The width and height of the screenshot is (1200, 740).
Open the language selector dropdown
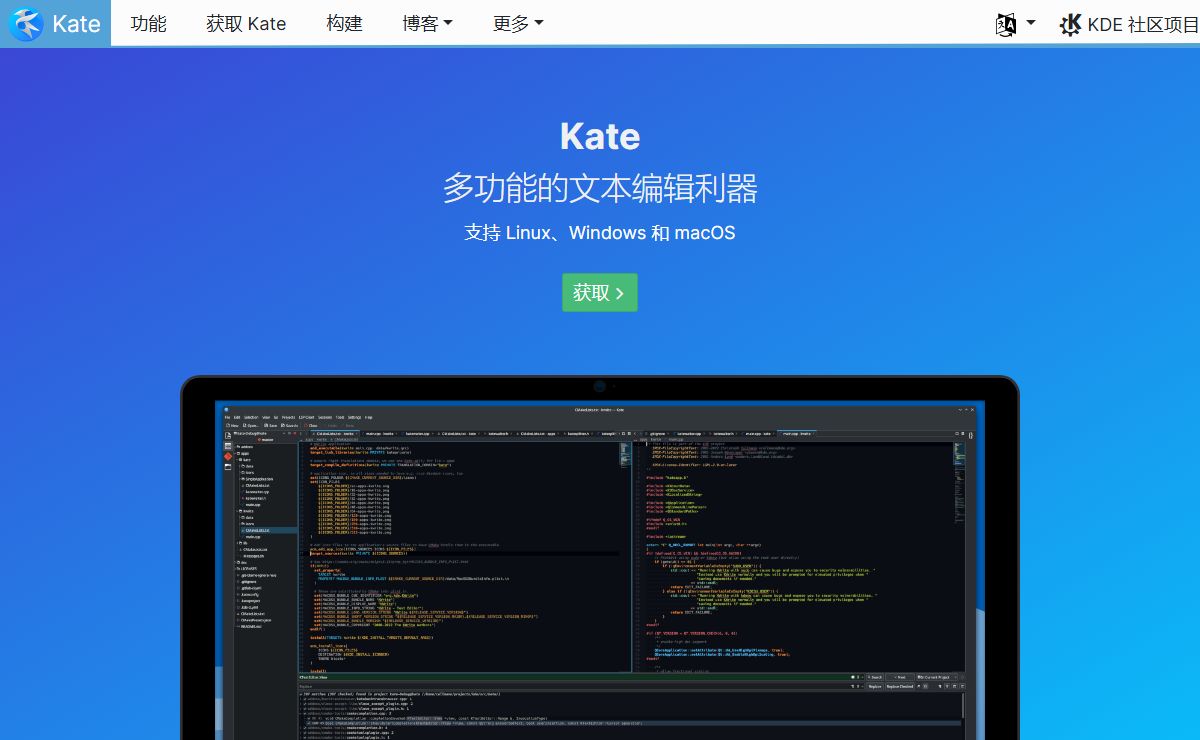point(1015,24)
